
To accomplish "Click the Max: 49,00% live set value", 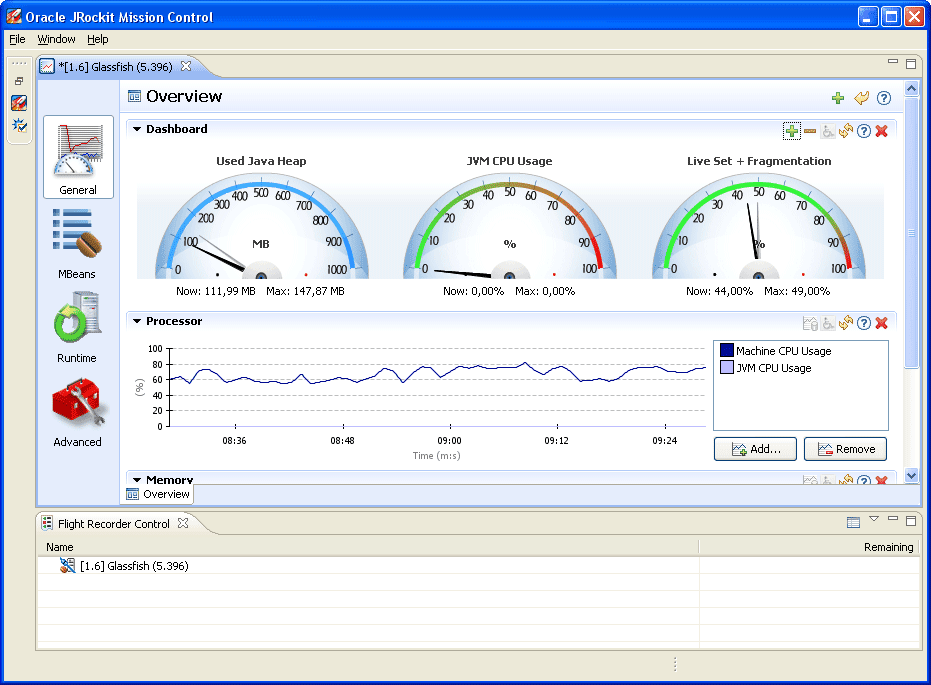I will 797,291.
